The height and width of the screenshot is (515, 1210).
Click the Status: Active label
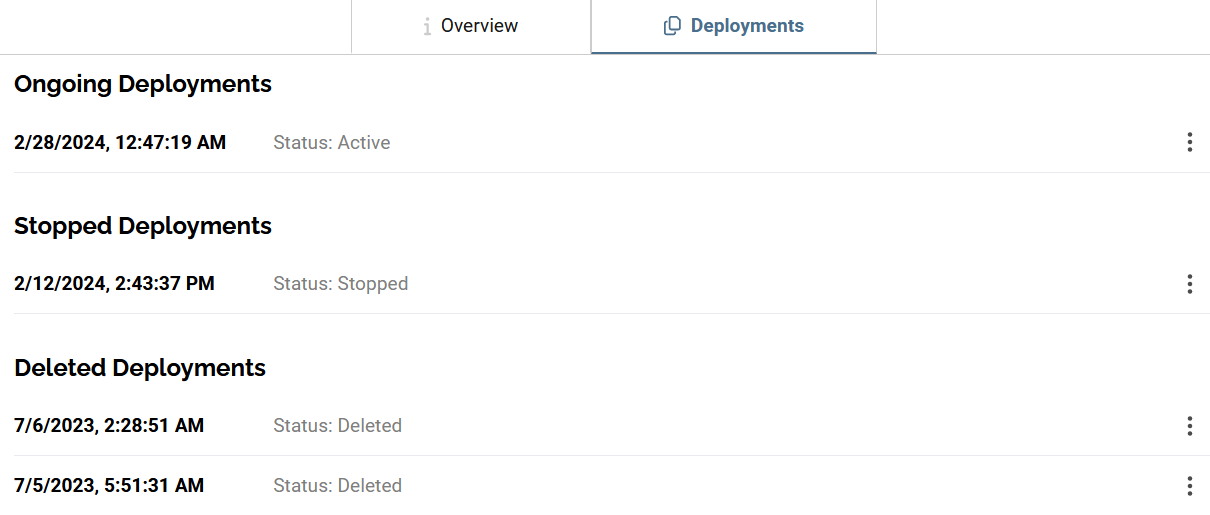click(x=332, y=142)
